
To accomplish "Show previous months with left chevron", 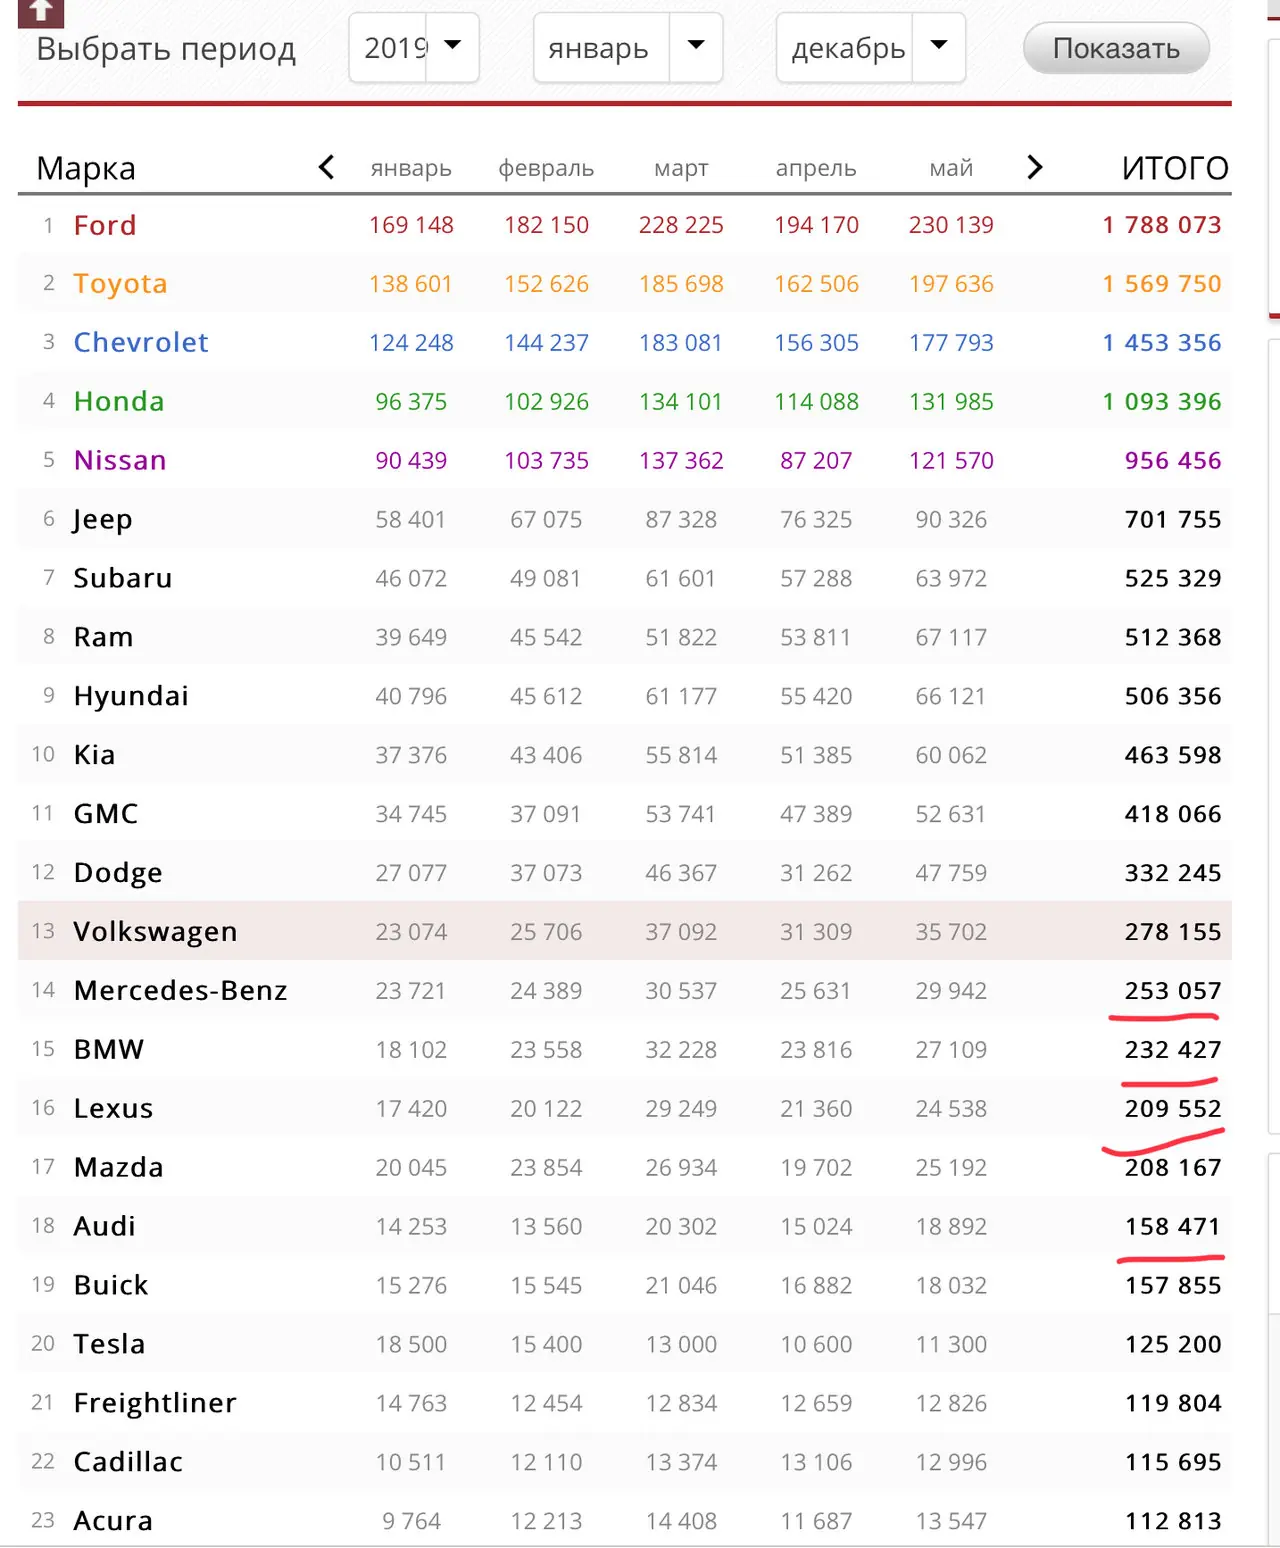I will (326, 167).
